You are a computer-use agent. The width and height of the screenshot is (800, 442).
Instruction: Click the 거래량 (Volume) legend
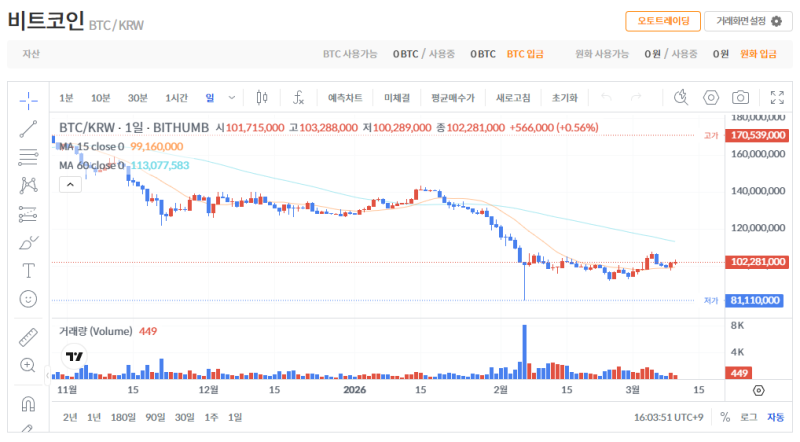(95, 331)
